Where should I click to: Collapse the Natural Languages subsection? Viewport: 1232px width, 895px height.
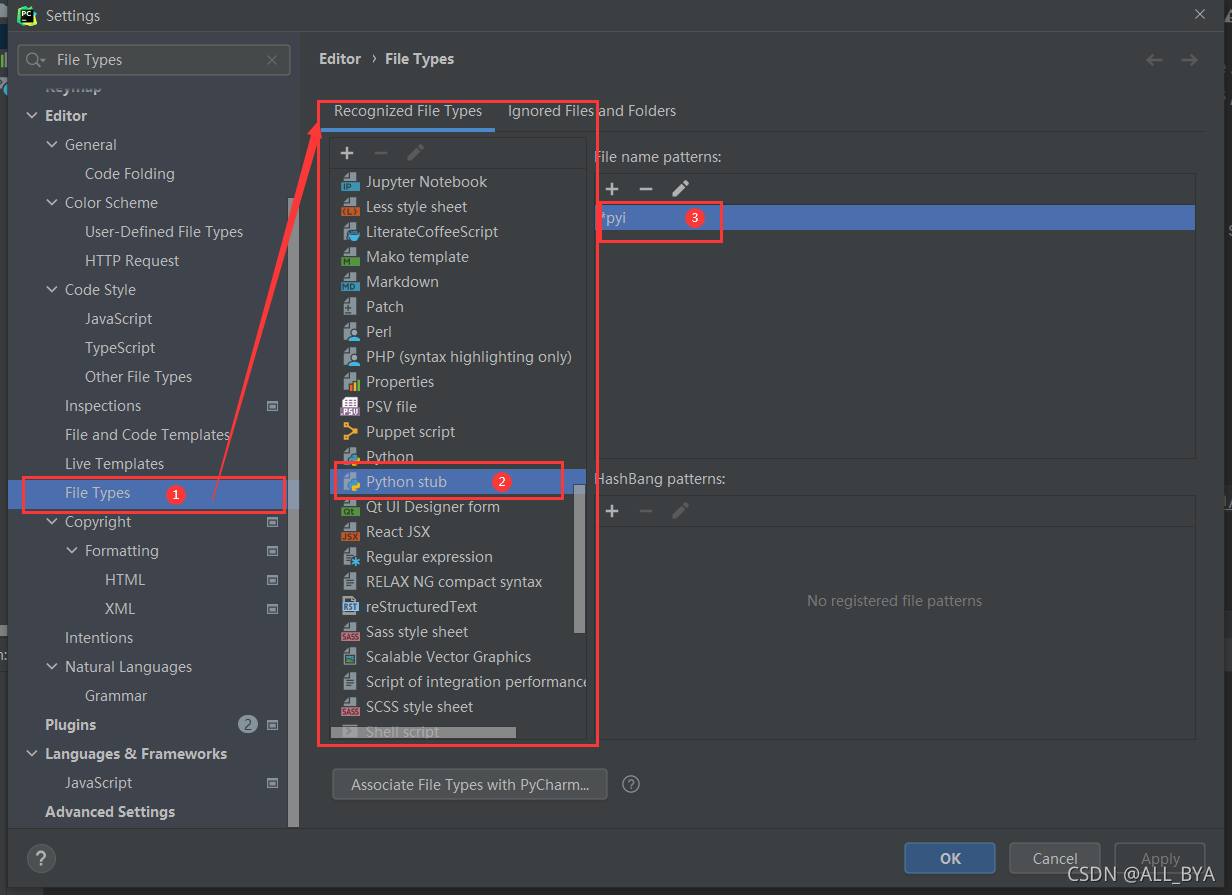53,667
